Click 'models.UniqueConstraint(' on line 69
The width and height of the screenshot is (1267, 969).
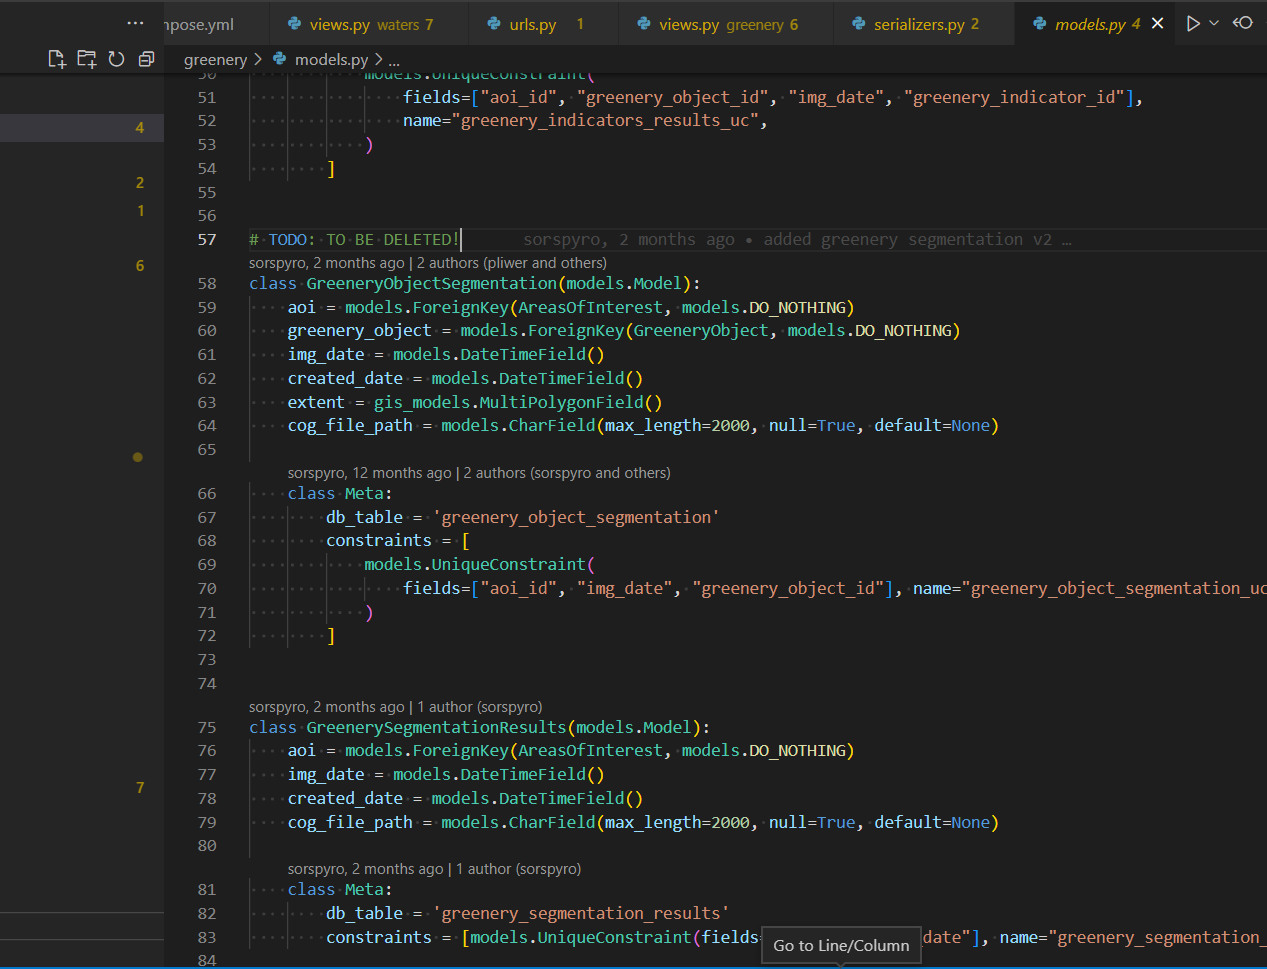479,564
